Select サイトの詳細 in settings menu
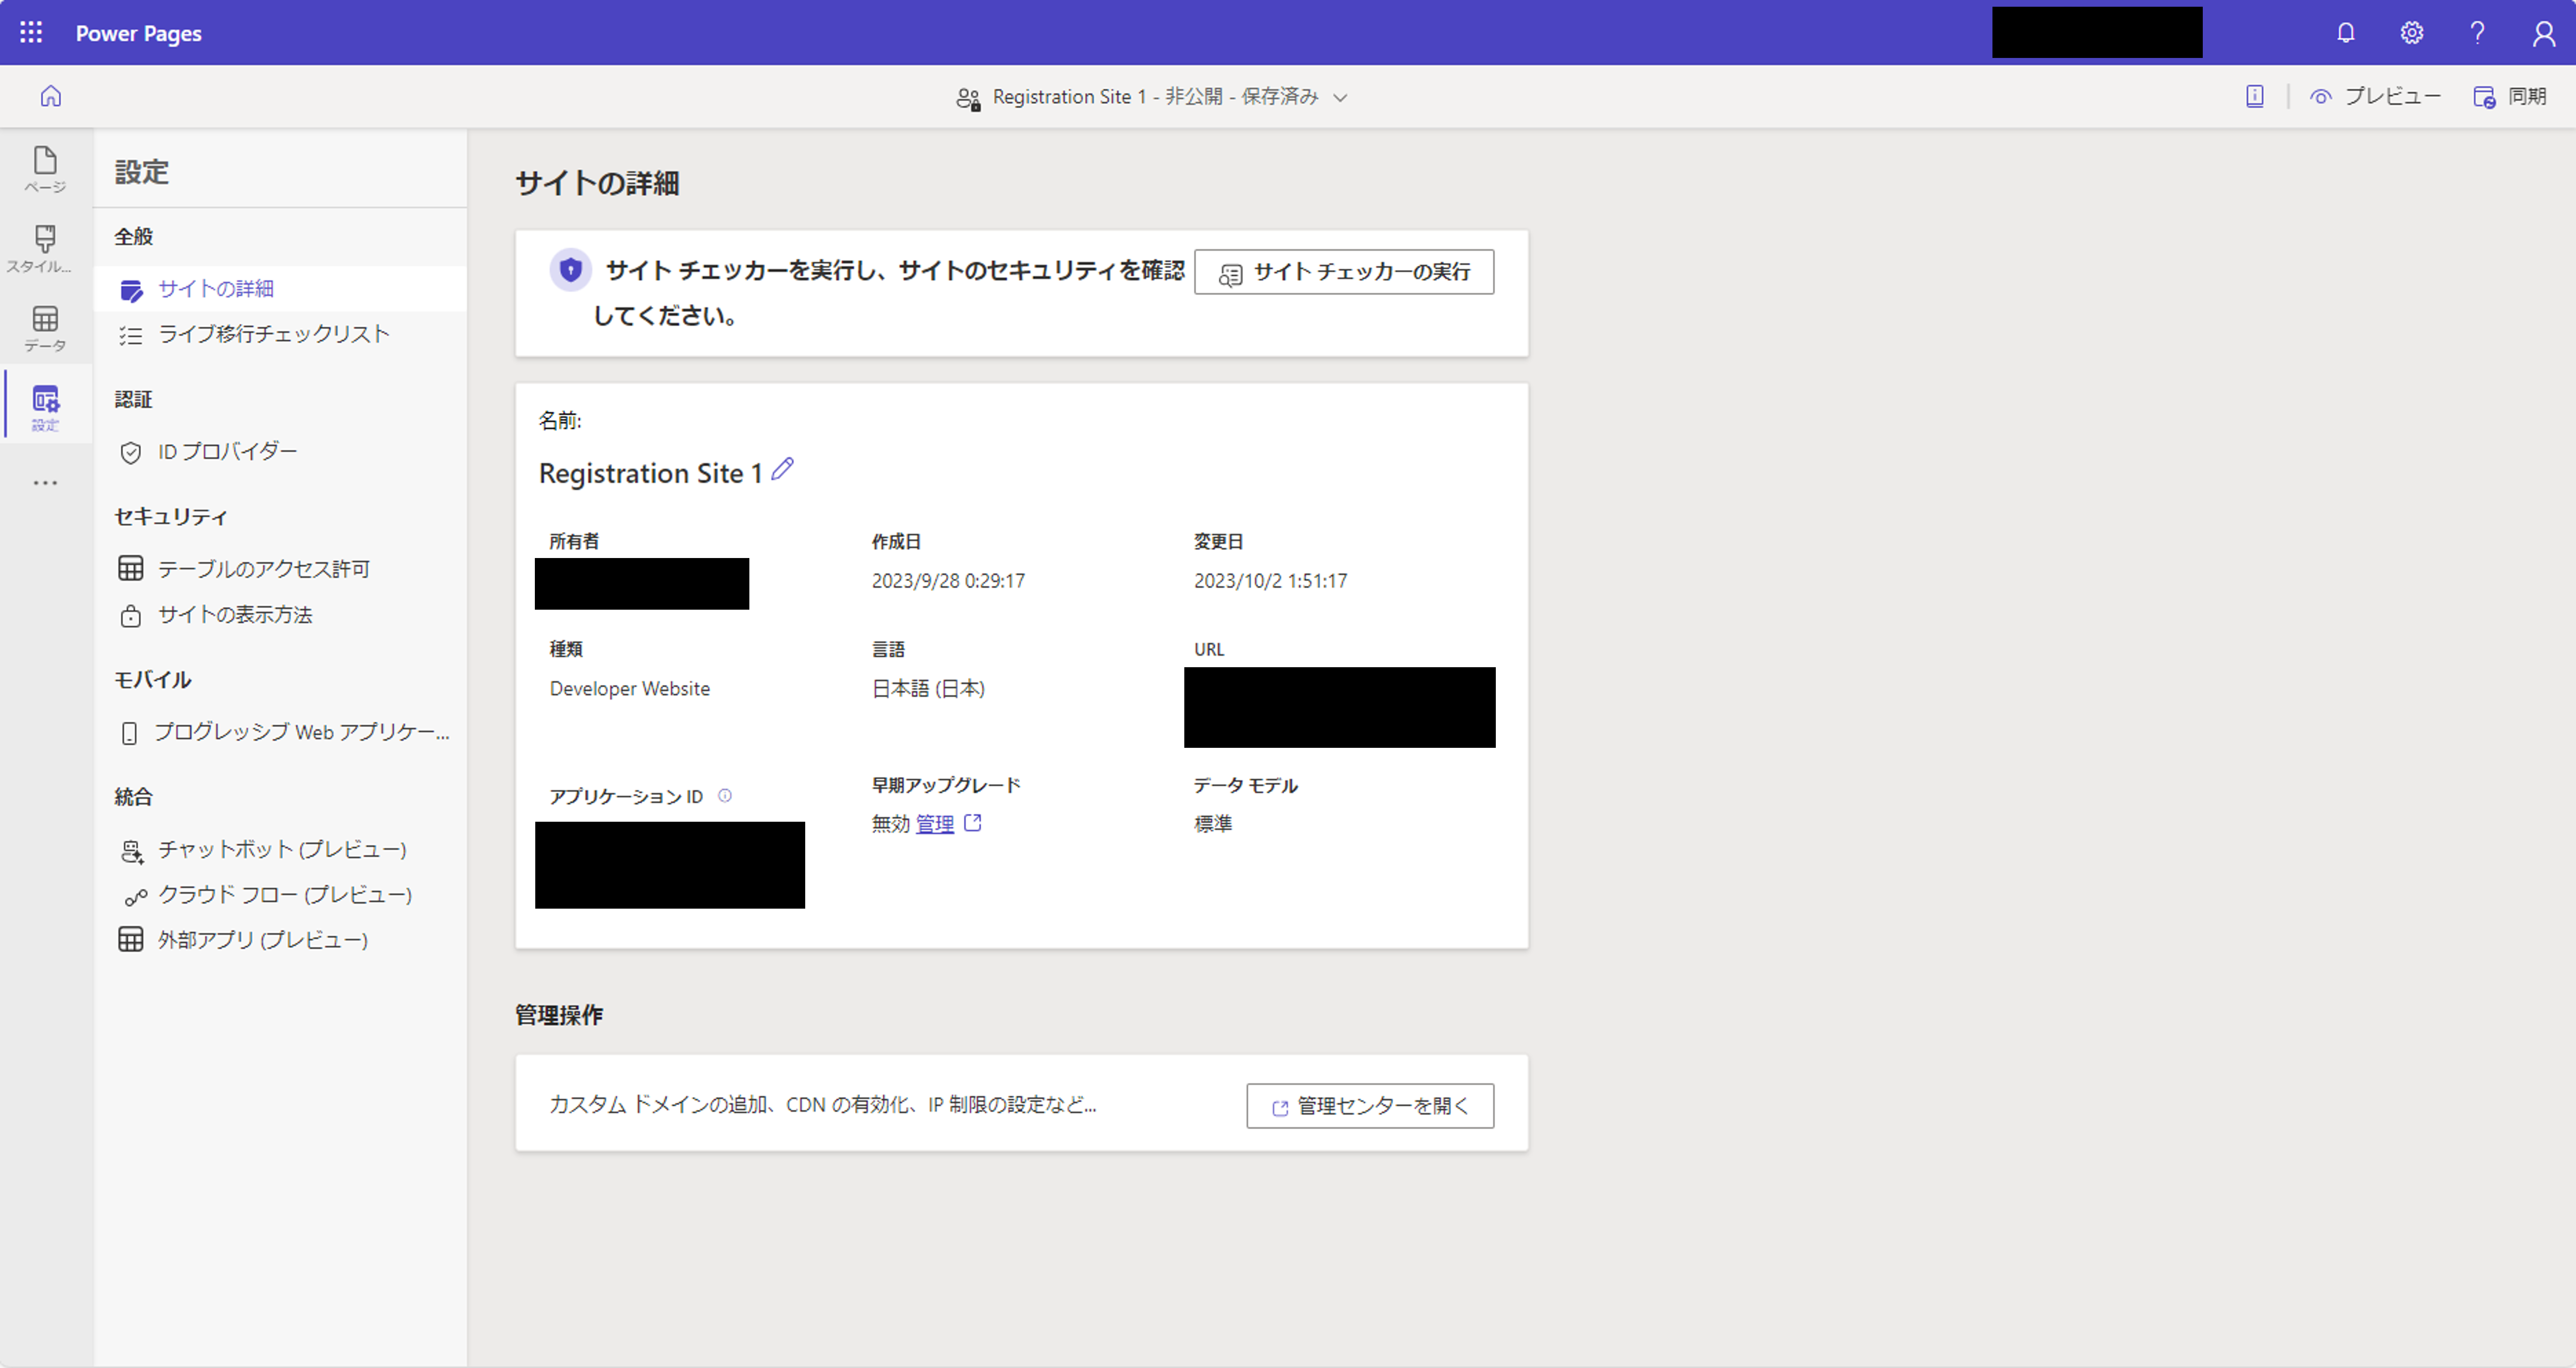Screen dimensions: 2576x1368 (280, 289)
